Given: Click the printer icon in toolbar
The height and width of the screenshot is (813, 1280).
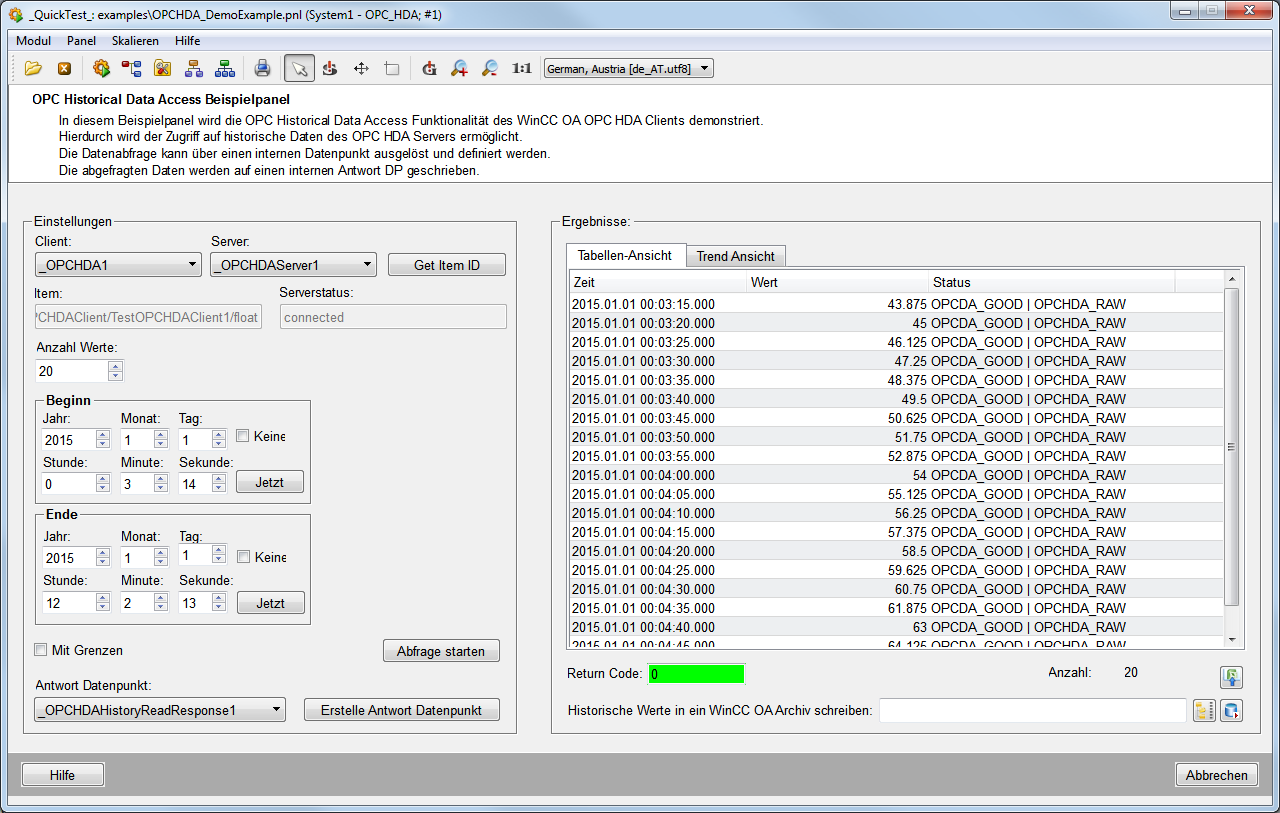Looking at the screenshot, I should point(262,68).
